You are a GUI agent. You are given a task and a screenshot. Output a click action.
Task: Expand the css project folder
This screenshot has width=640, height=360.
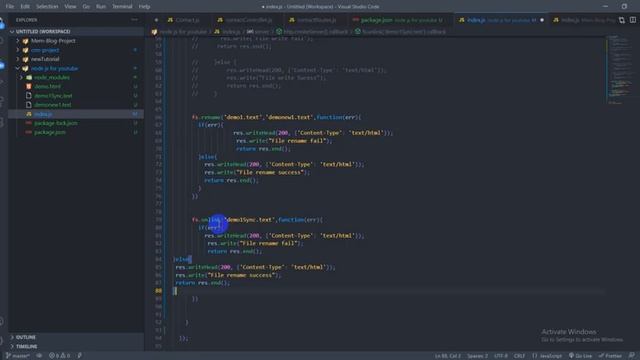click(x=76, y=50)
